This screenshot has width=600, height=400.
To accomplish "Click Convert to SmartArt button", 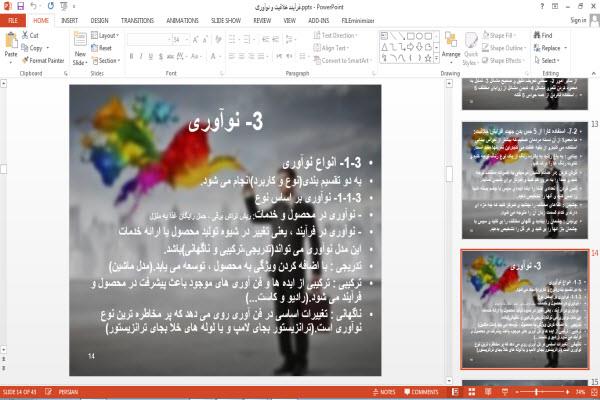I will click(342, 60).
